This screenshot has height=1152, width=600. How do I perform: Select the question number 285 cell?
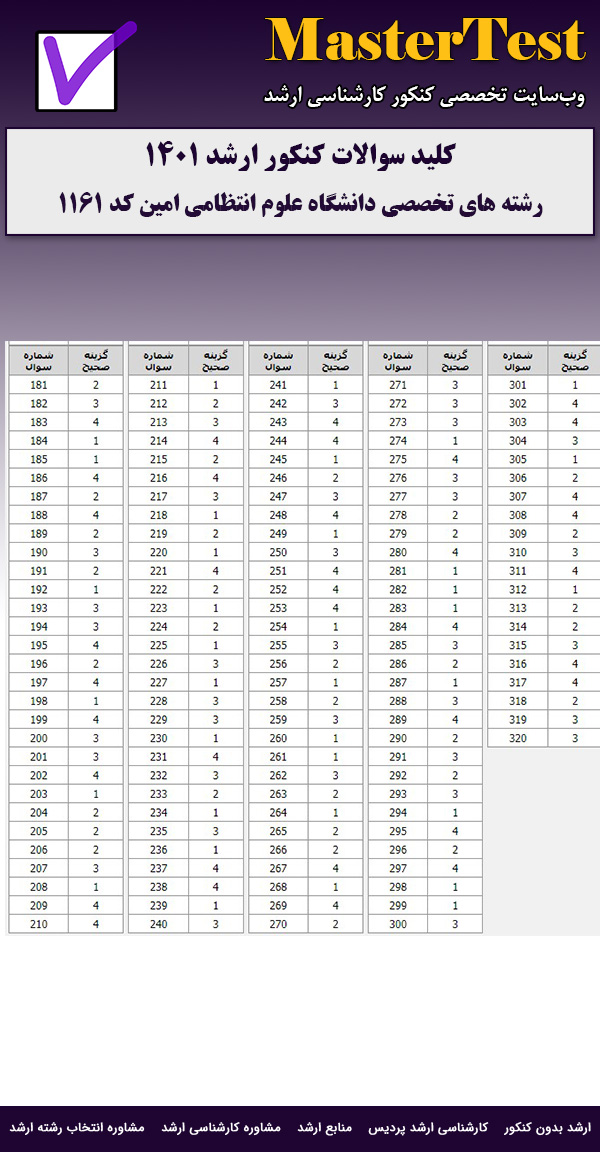point(398,645)
